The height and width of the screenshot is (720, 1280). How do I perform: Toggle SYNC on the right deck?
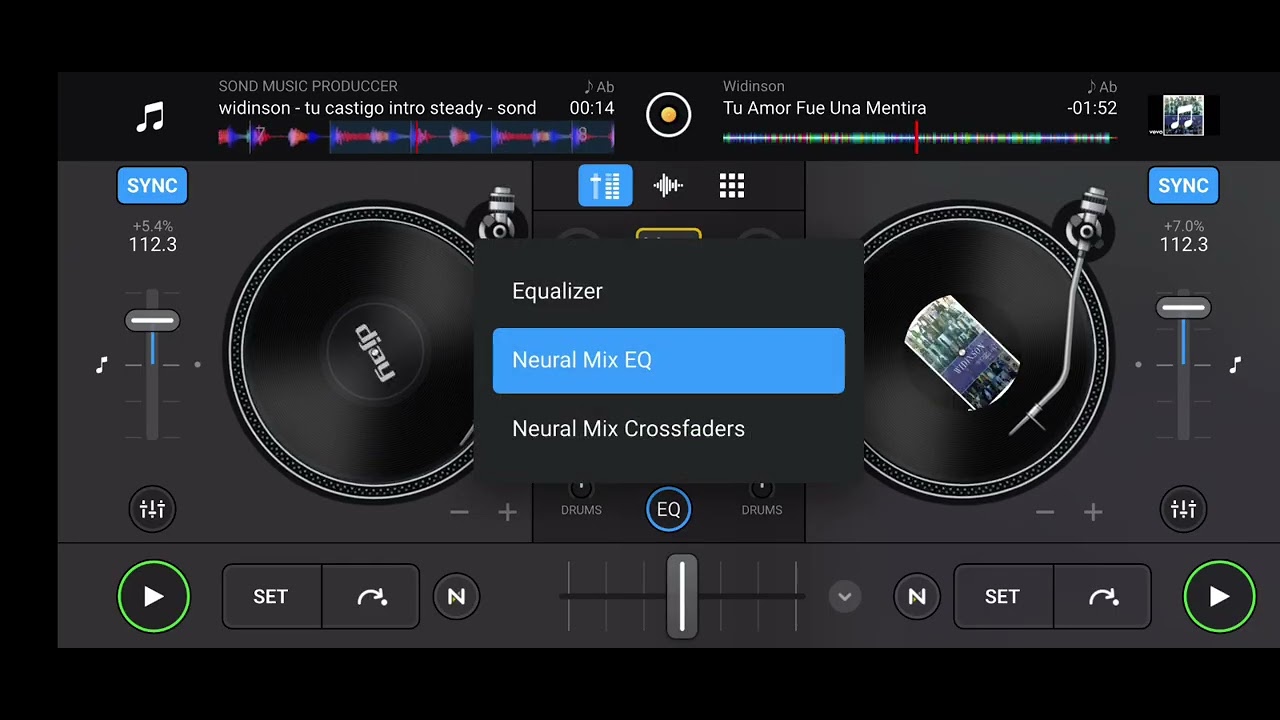tap(1183, 185)
